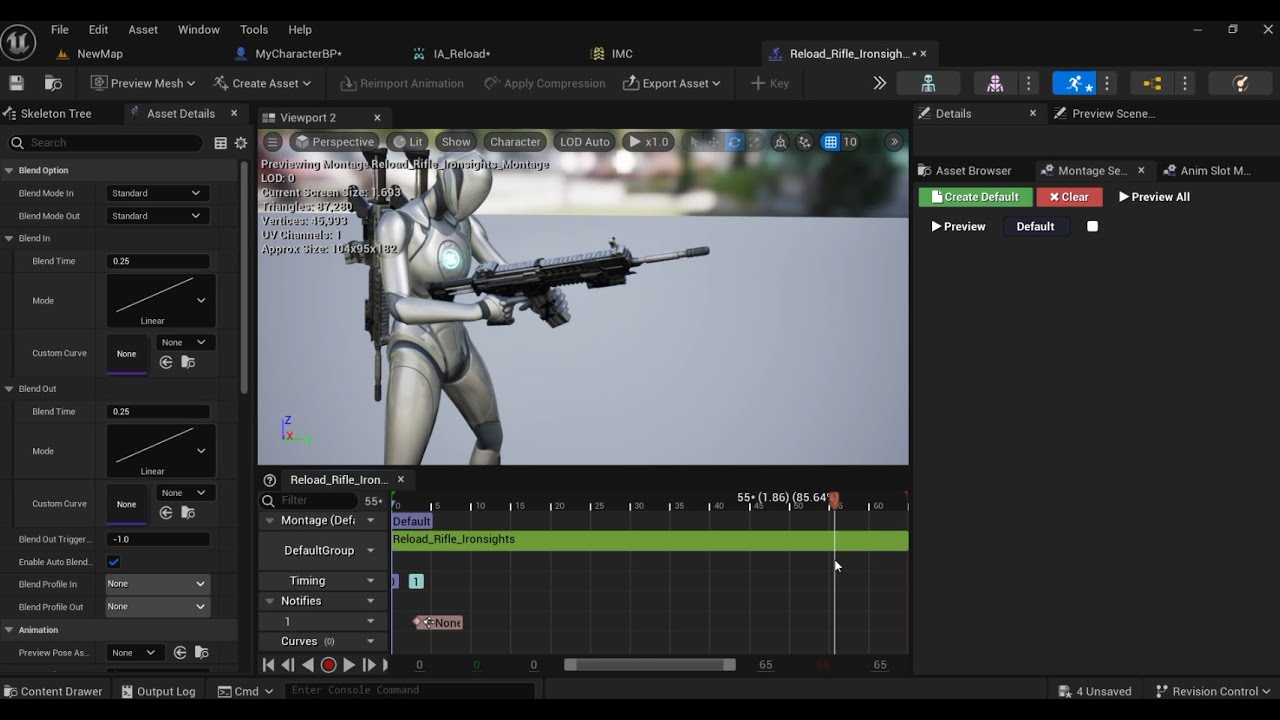Toggle the Default section preview checkbox
Screen dimensions: 1280x720
click(x=1092, y=226)
